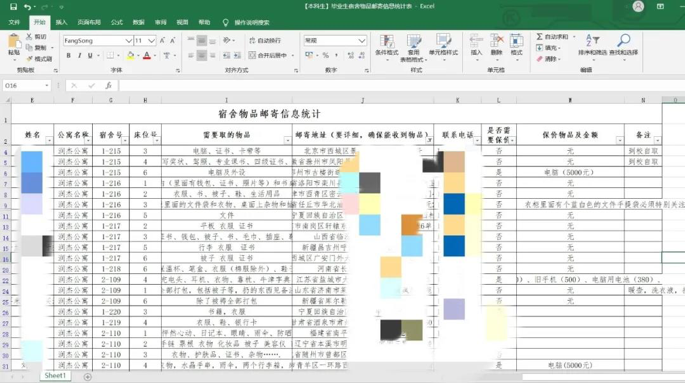Toggle Underline formatting
The width and height of the screenshot is (685, 383).
coord(90,55)
